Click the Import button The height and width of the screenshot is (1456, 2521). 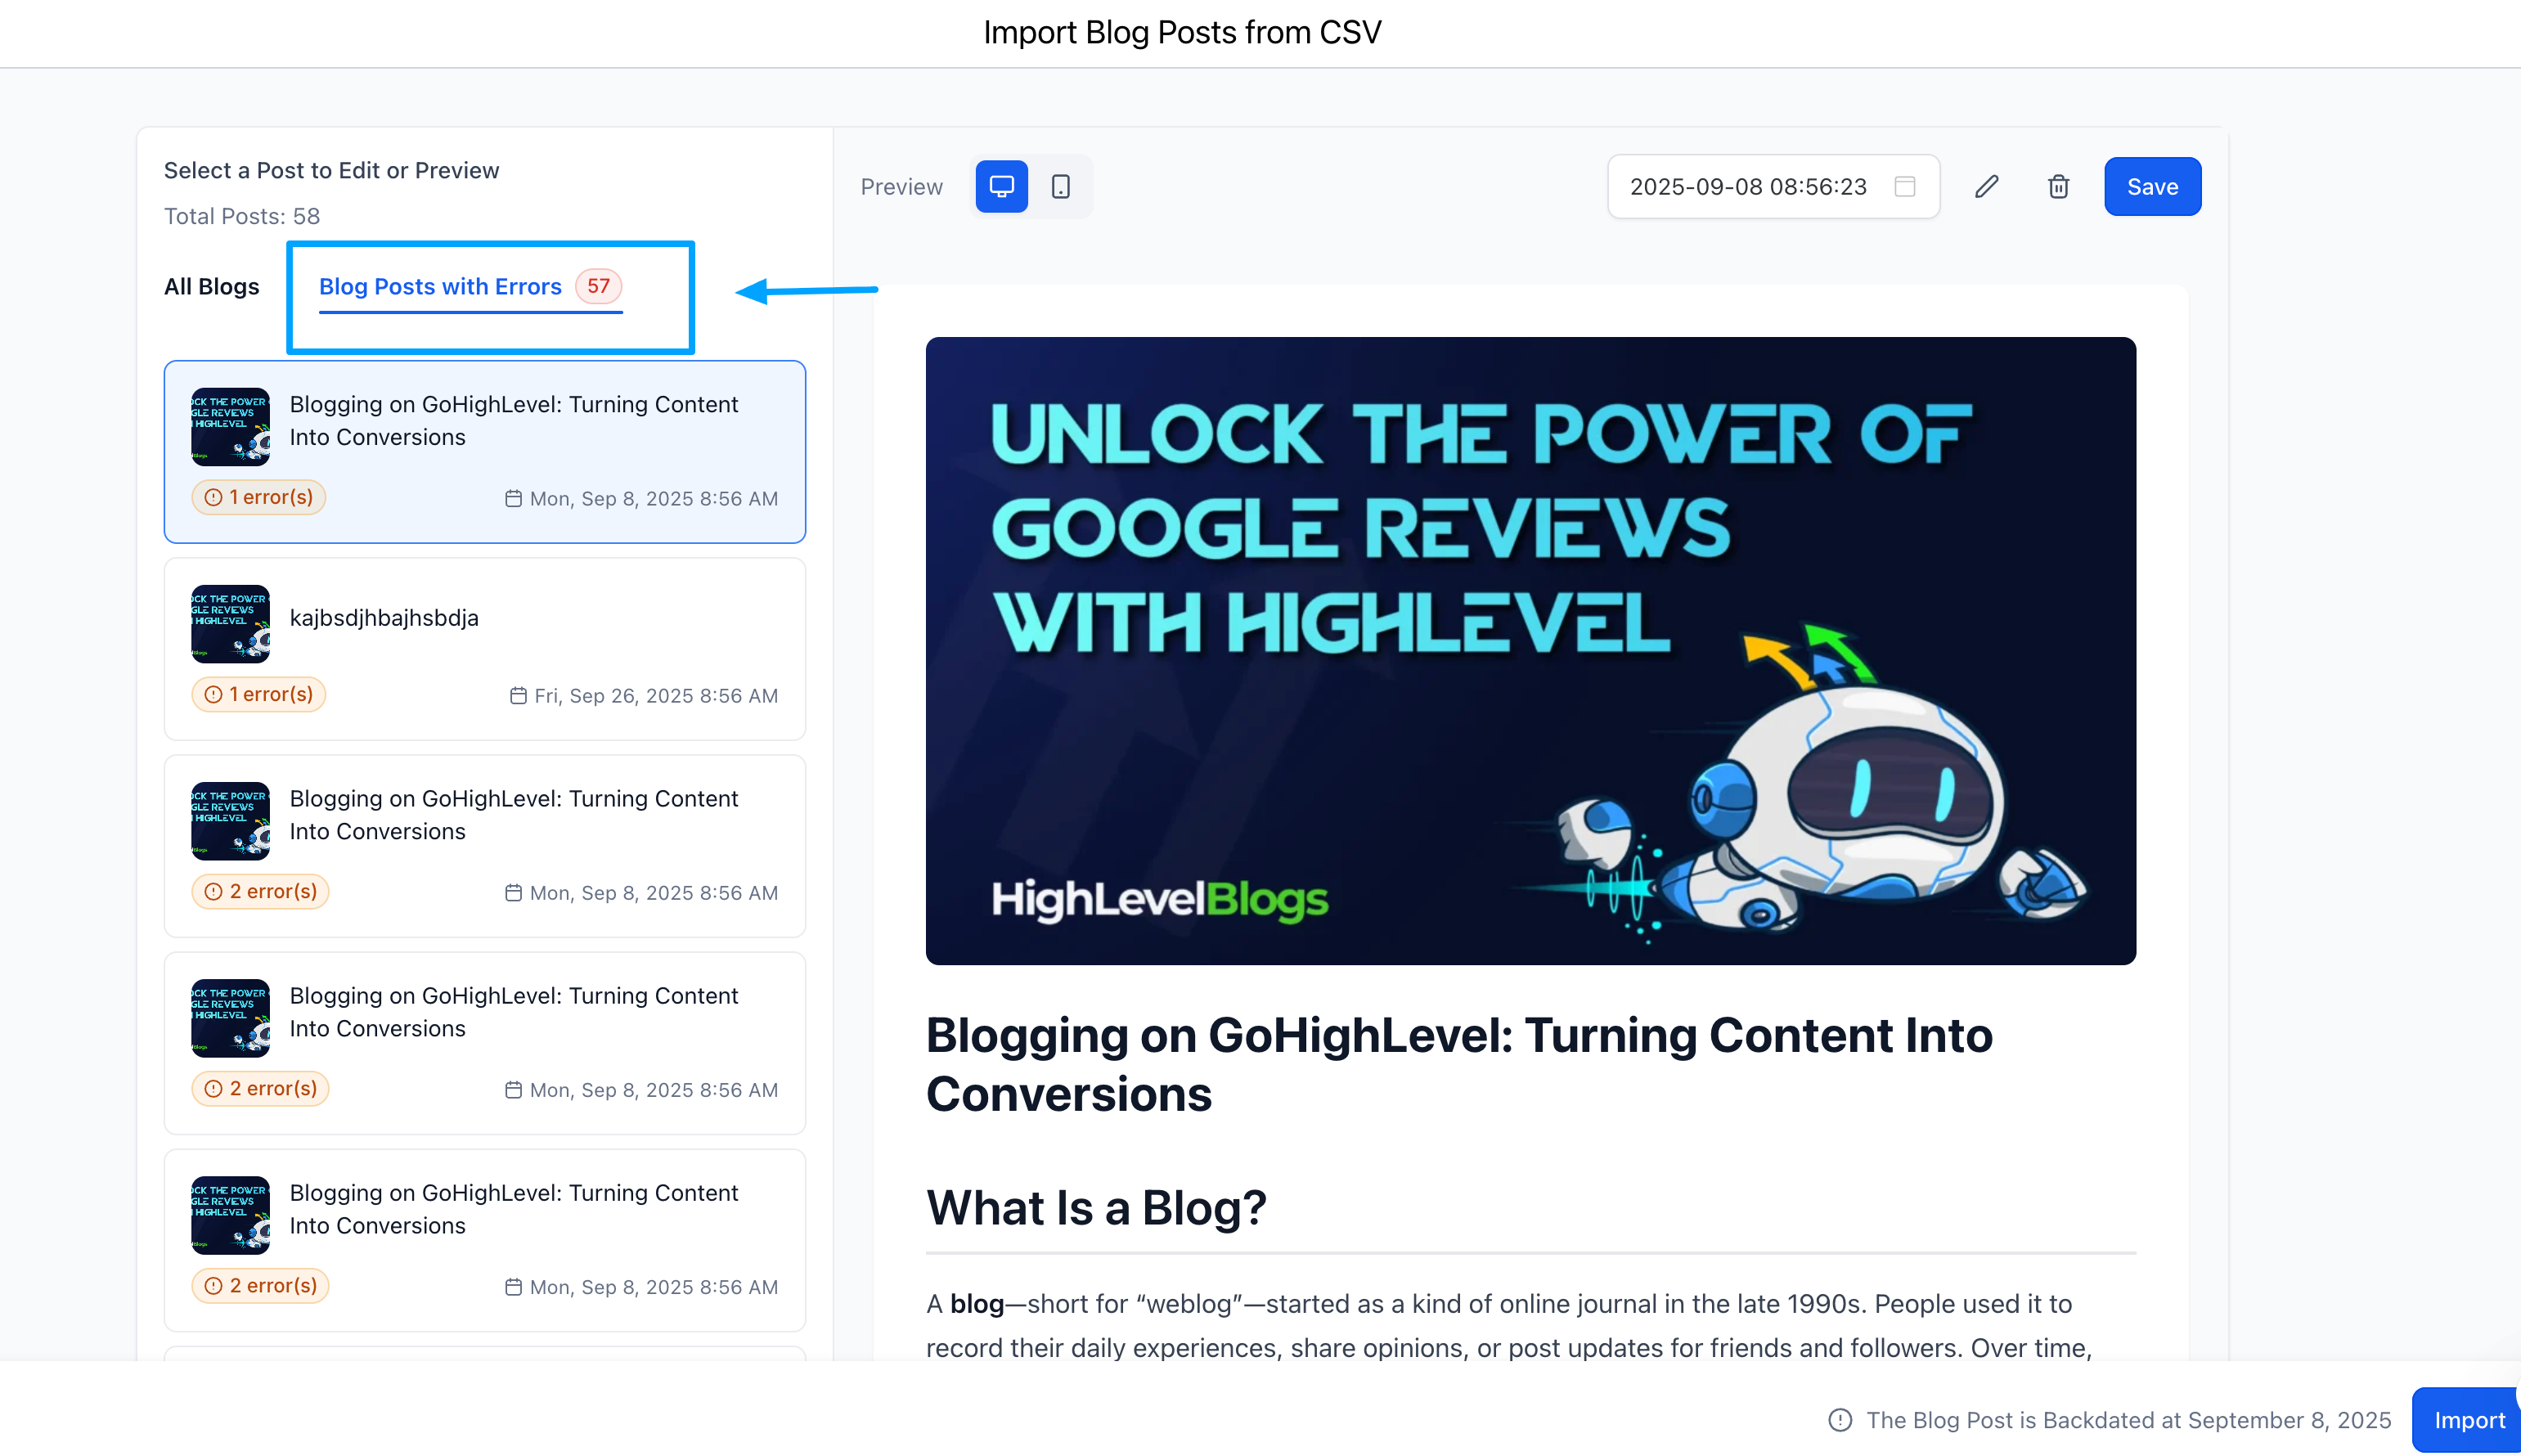2467,1420
